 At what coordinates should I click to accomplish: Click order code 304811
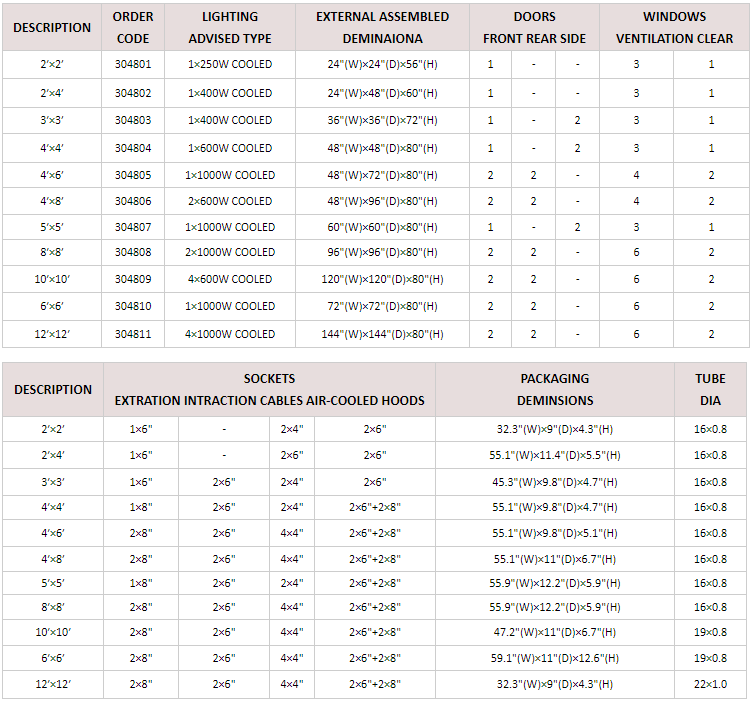pyautogui.click(x=132, y=334)
